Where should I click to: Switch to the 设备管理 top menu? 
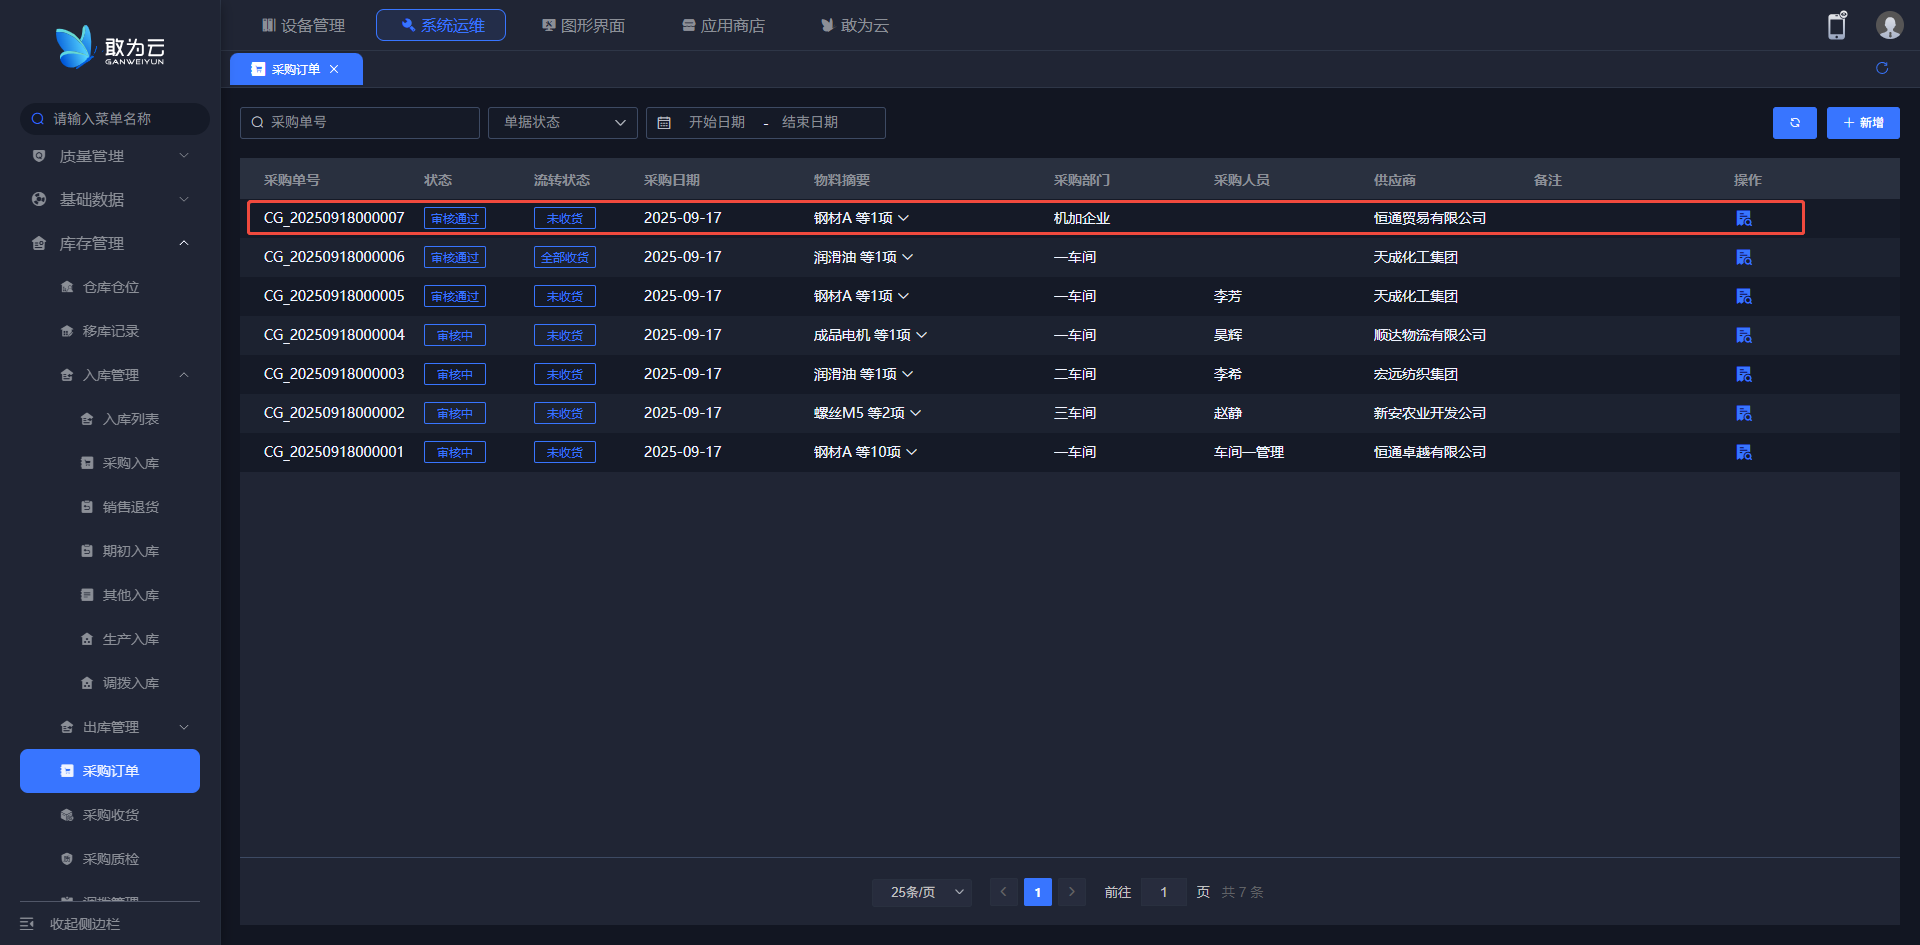303,25
